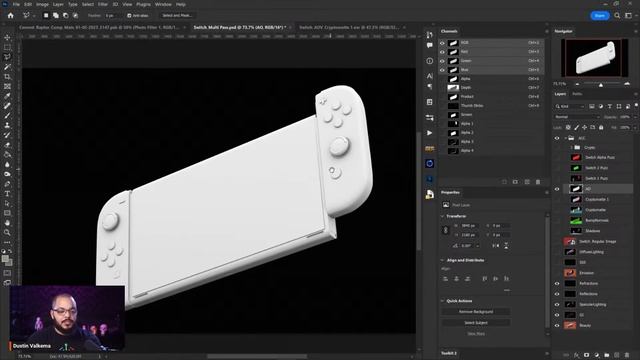Create new group folder in Layers footer
This screenshot has height=360, width=640.
607,355
